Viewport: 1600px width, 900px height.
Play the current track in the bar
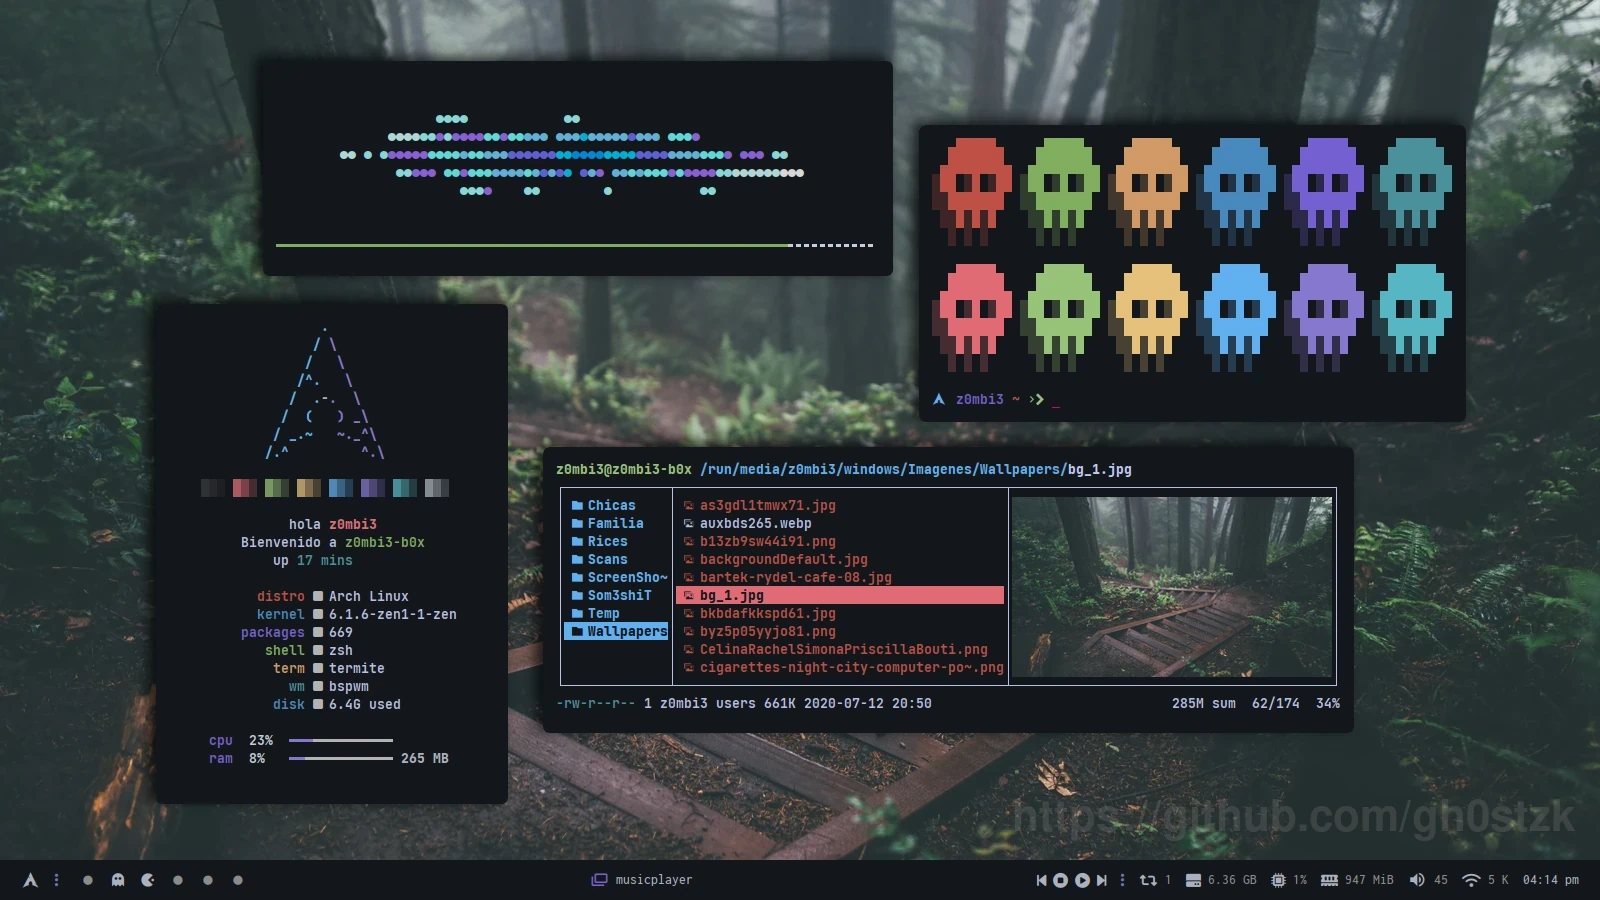coord(1081,880)
